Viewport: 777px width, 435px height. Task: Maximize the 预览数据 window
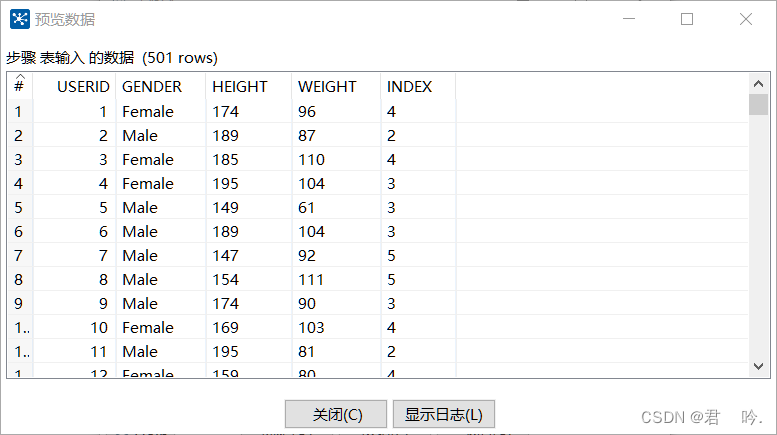pyautogui.click(x=687, y=19)
